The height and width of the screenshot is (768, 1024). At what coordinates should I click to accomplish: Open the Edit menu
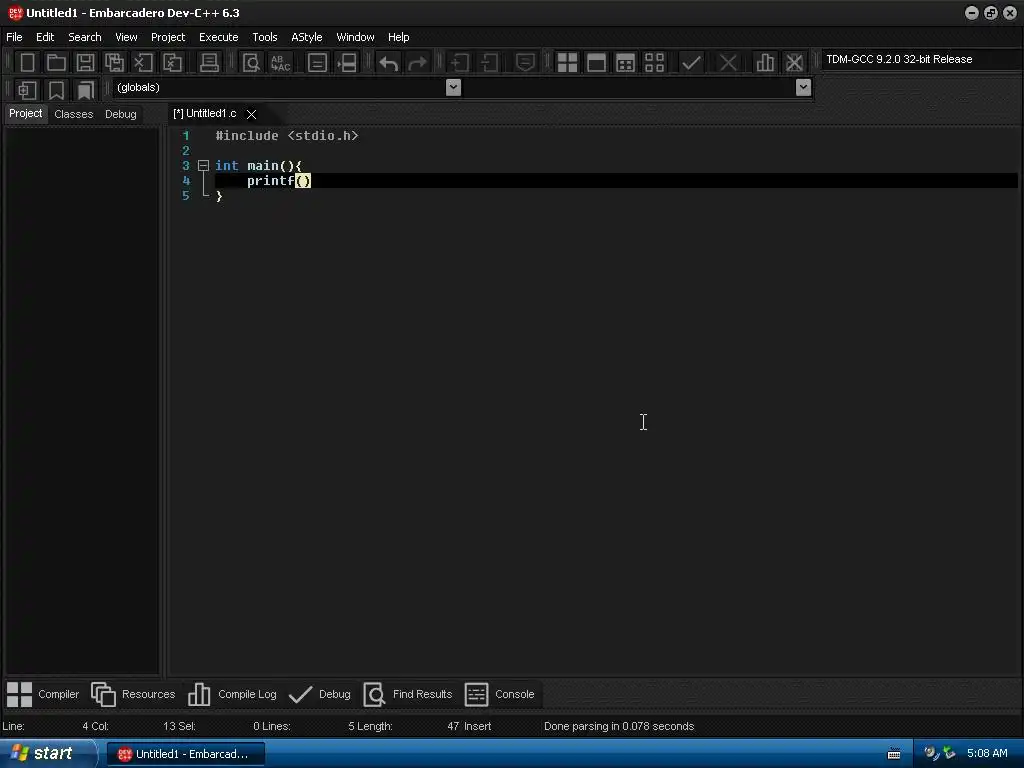45,37
